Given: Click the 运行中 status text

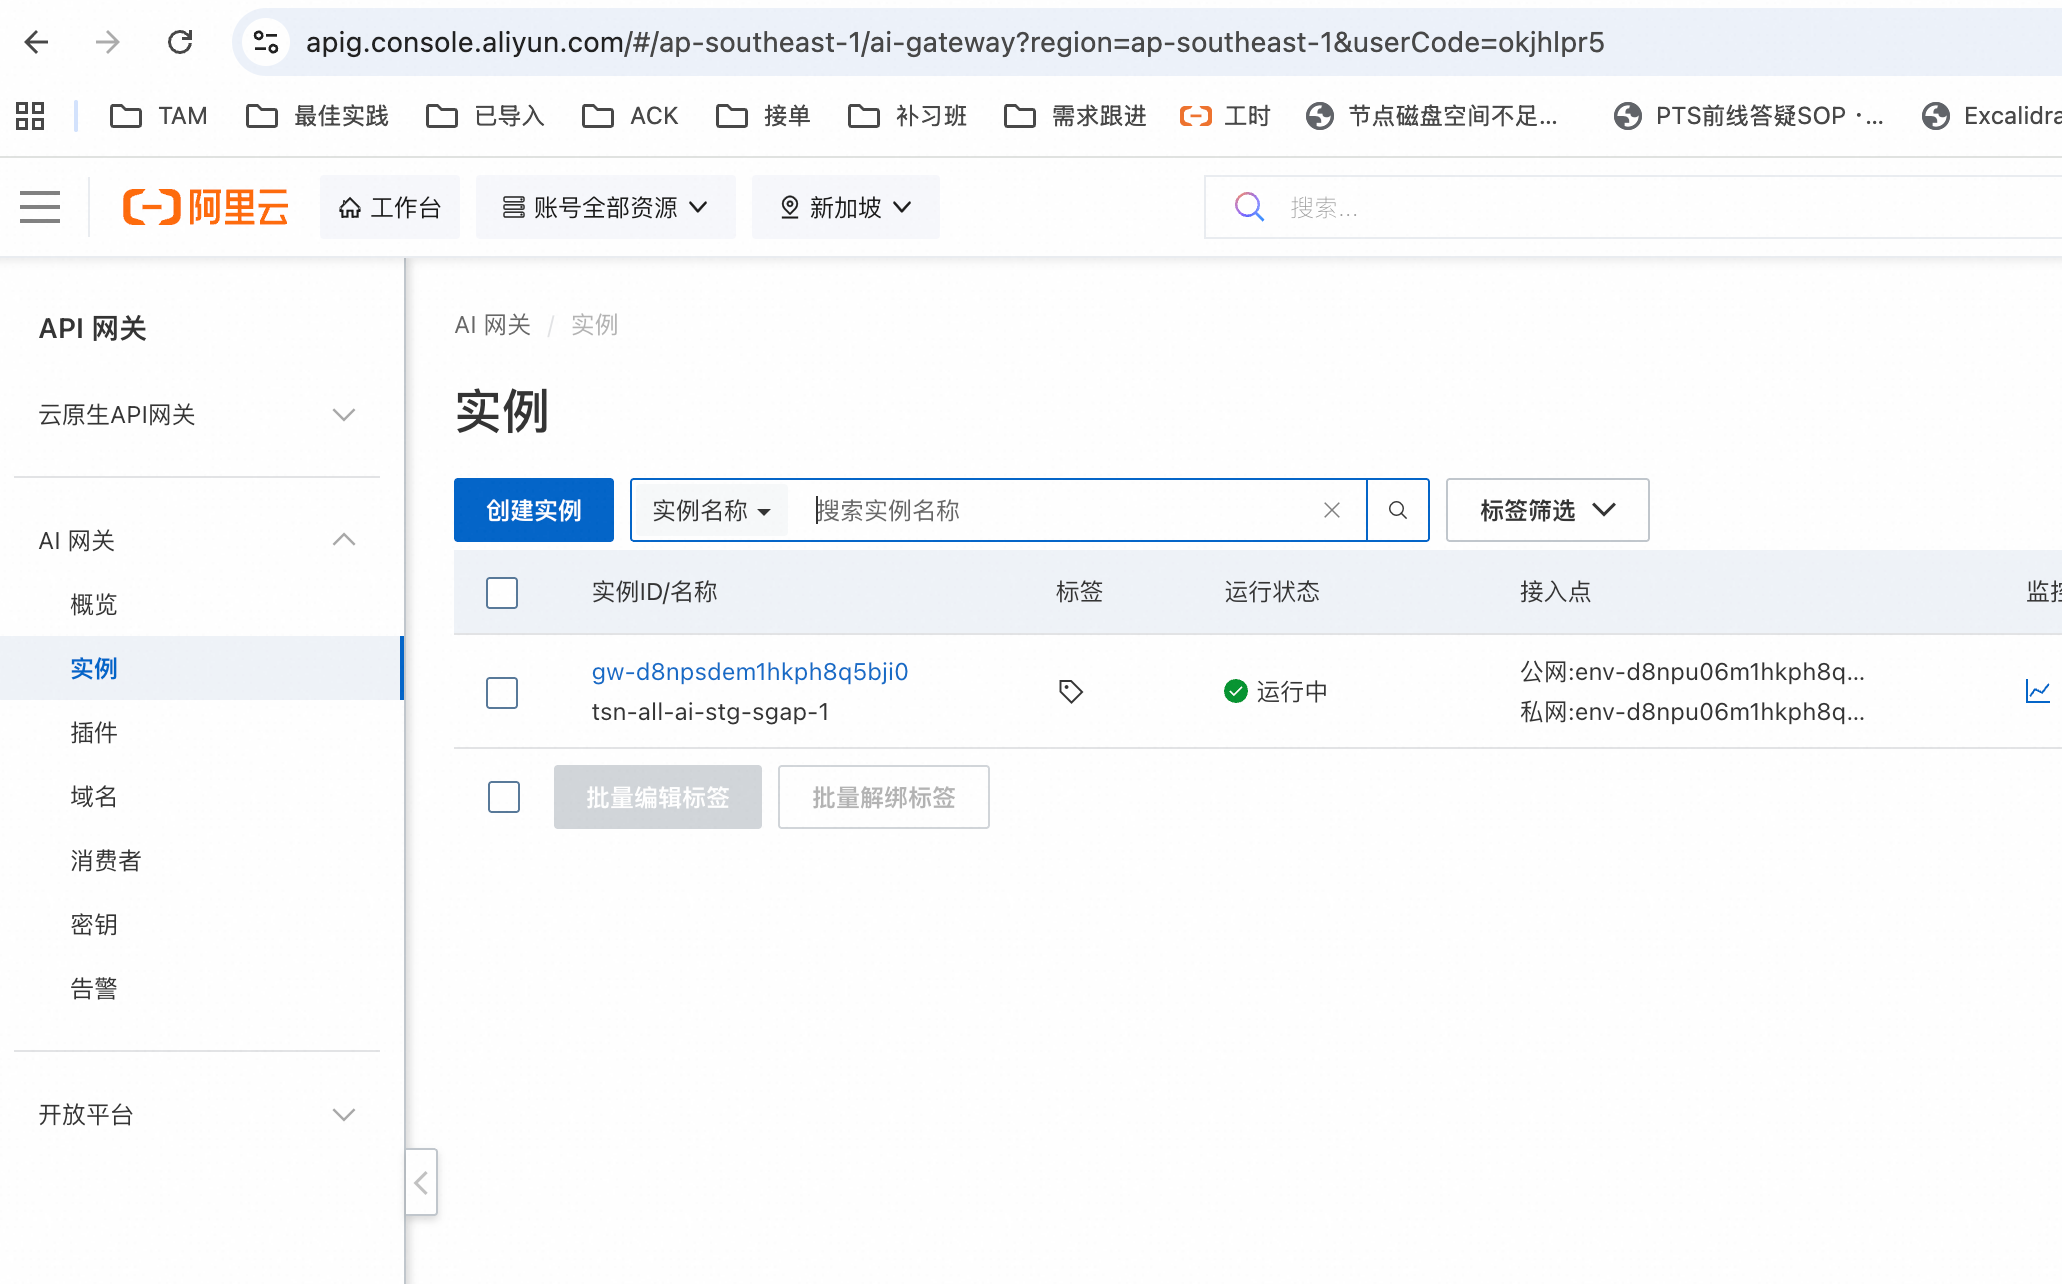Looking at the screenshot, I should [x=1292, y=691].
